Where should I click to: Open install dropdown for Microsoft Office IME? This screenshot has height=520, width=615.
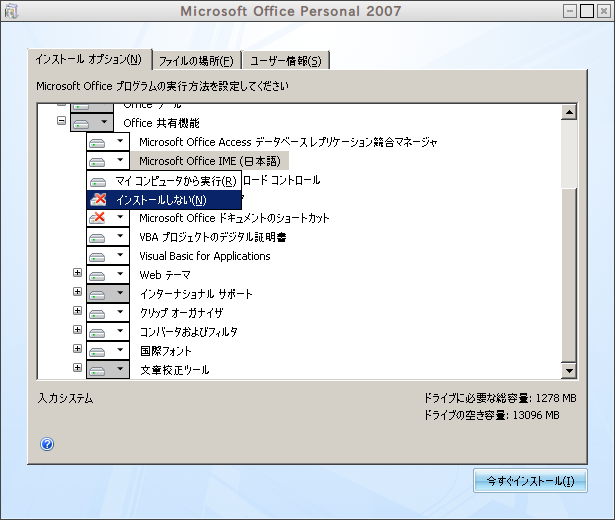(108, 161)
